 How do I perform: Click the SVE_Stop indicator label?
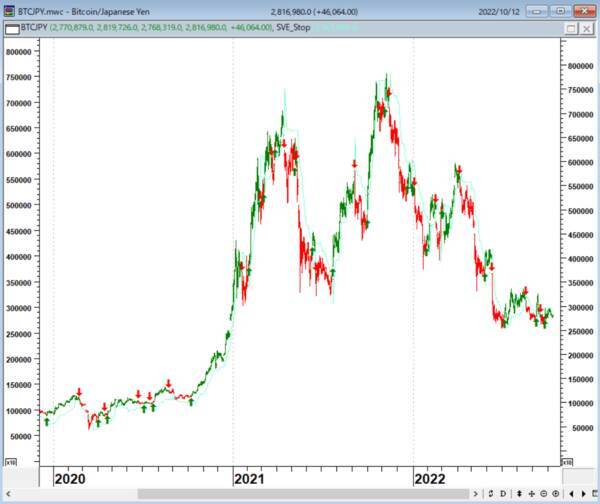click(293, 28)
